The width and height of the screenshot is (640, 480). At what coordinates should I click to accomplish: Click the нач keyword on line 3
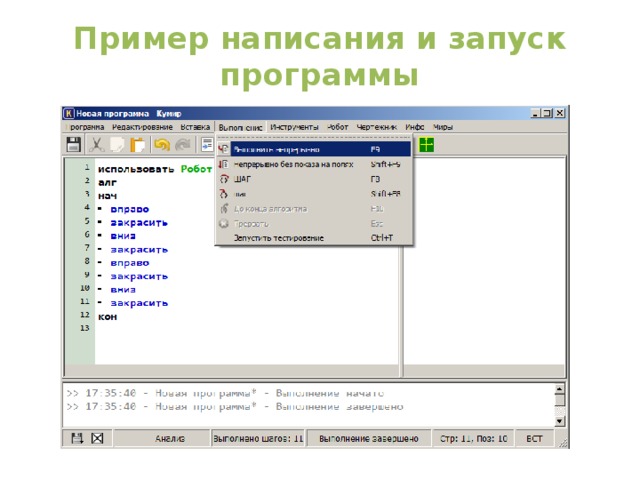[x=107, y=196]
